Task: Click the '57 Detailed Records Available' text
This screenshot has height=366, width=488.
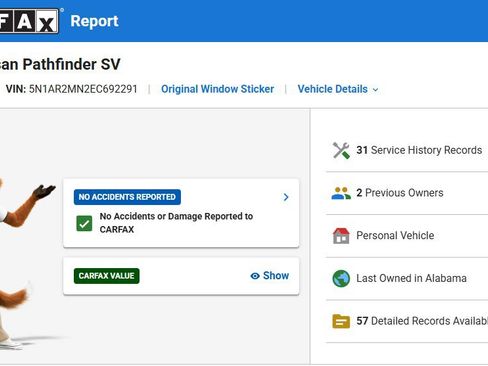Action: [x=422, y=321]
